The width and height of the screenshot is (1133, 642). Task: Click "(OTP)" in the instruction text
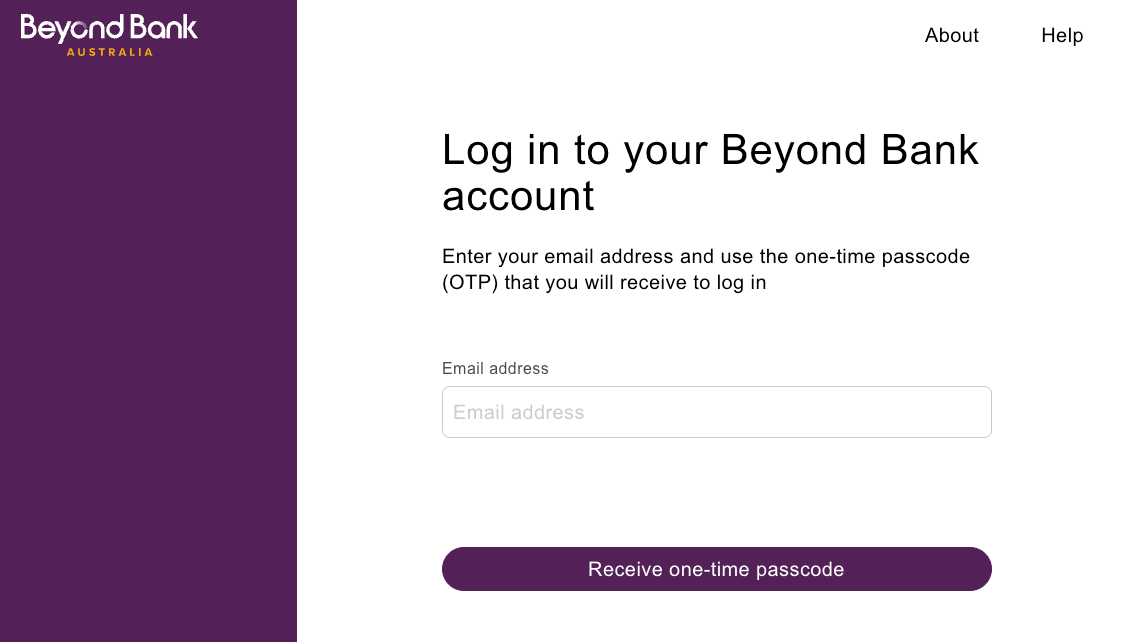tap(470, 283)
